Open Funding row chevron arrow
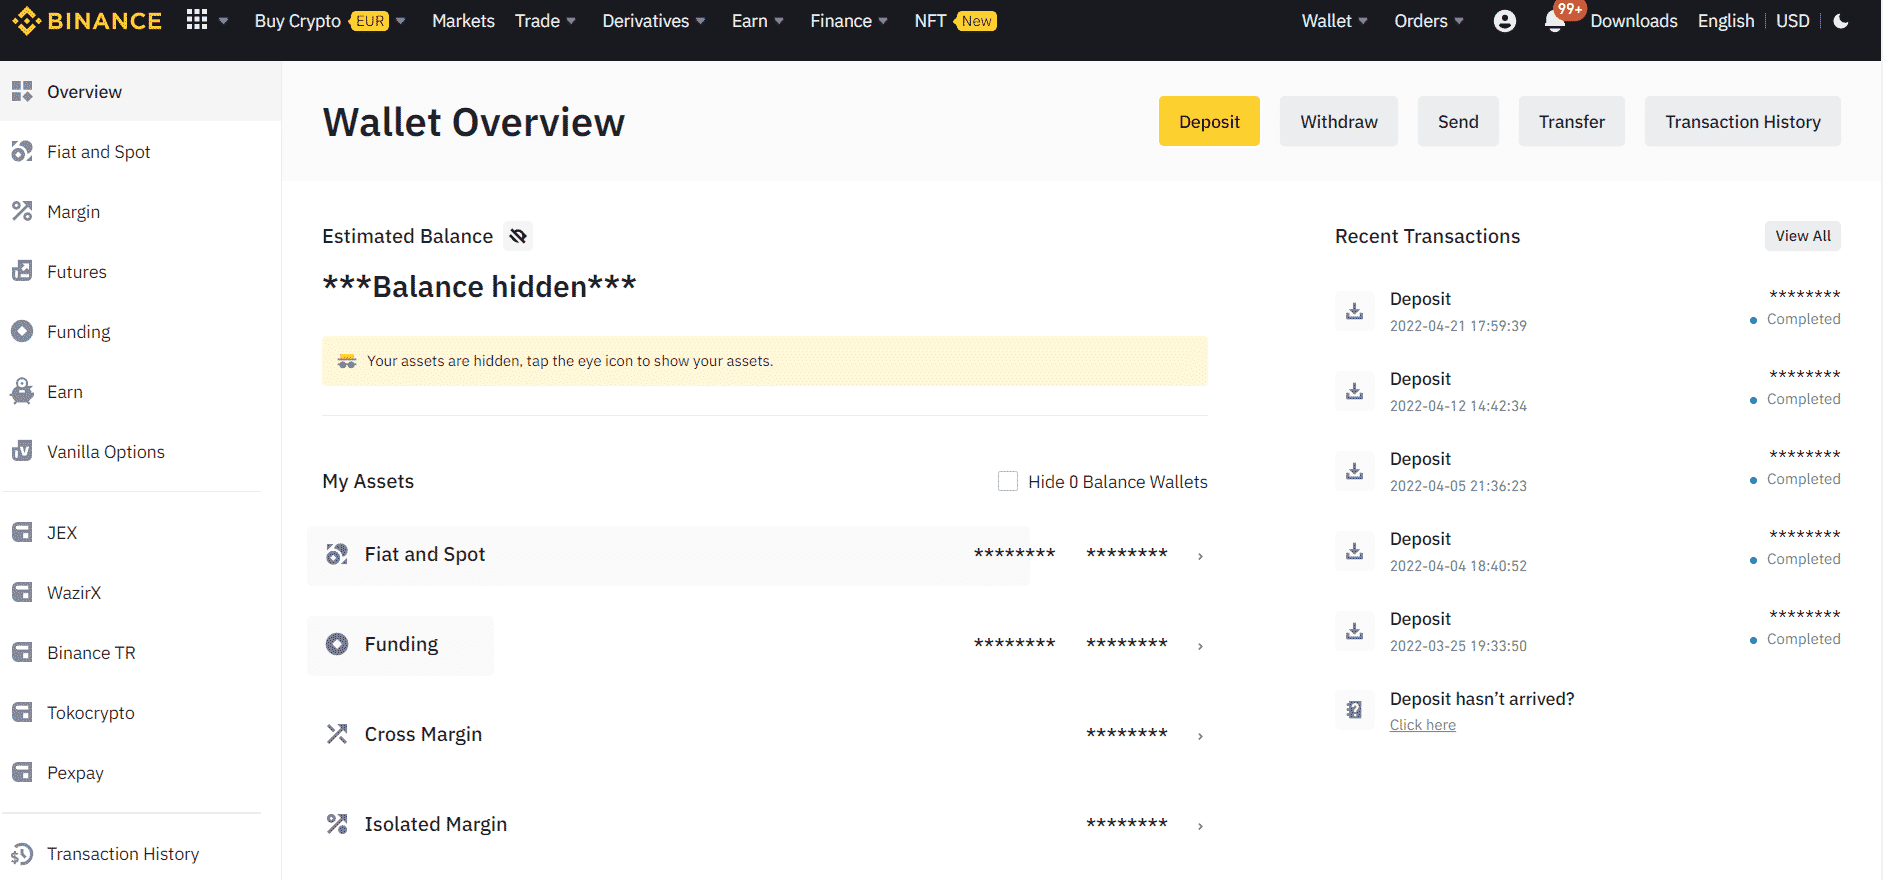Image resolution: width=1883 pixels, height=880 pixels. (x=1200, y=646)
